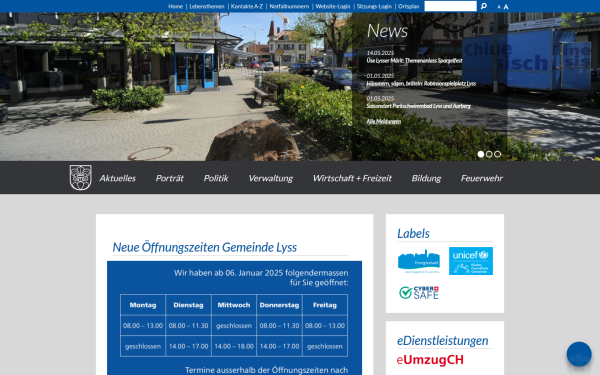Click the 'Mittwoch' table header
600x375 pixels.
234,305
